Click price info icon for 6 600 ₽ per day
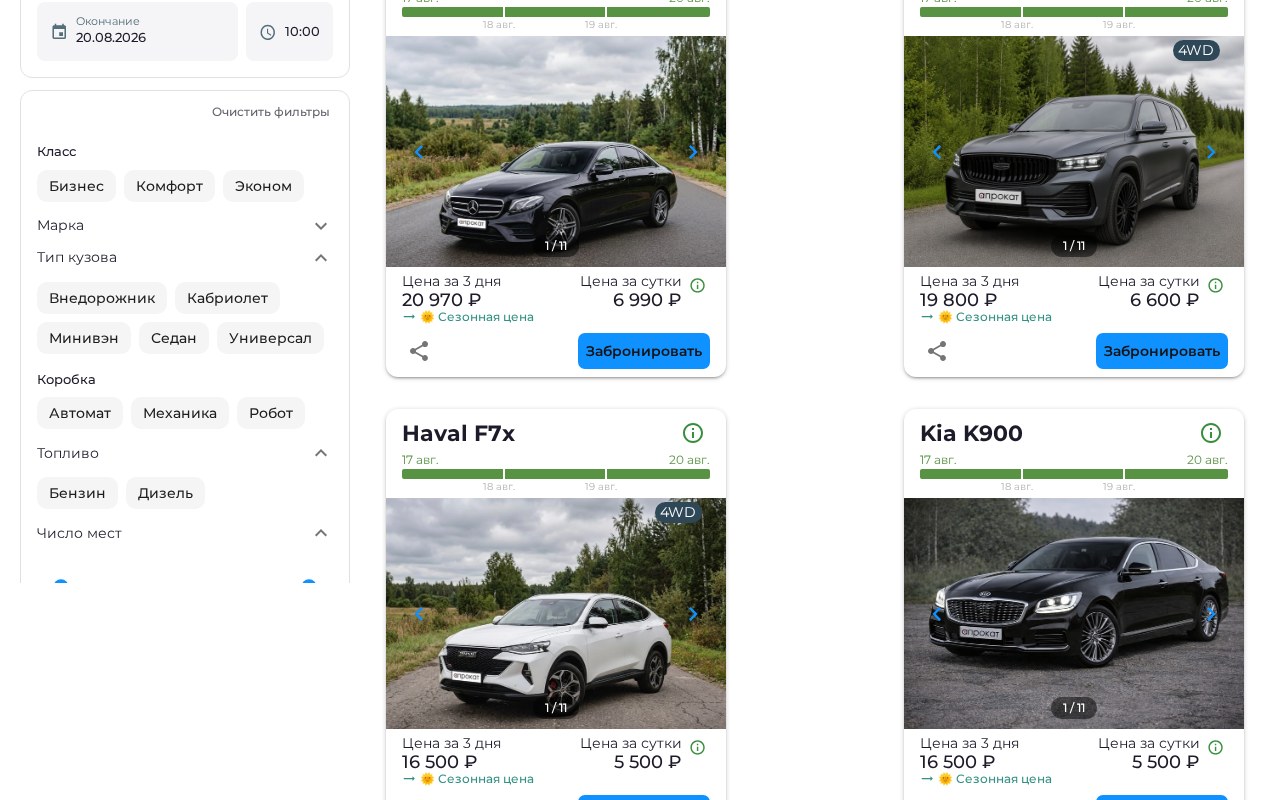The height and width of the screenshot is (800, 1280). coord(1216,285)
